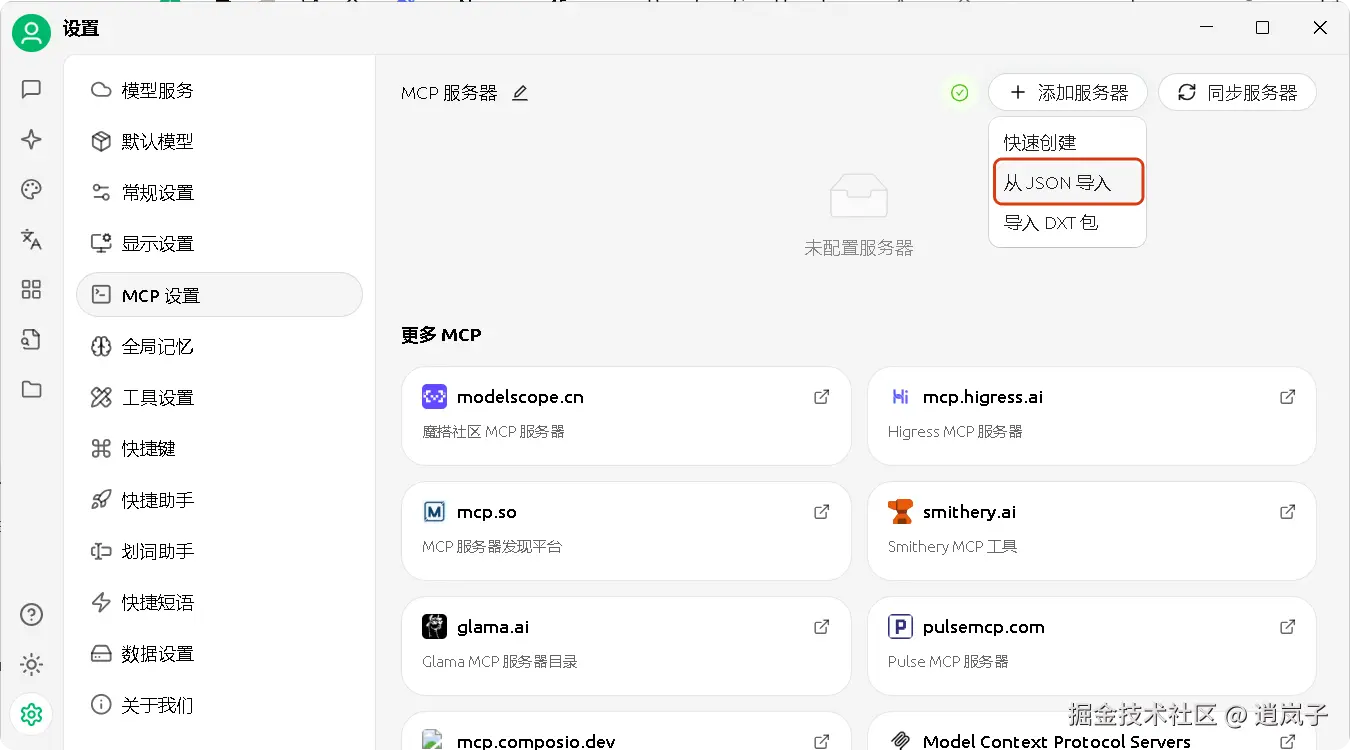
Task: Open 显示设置 settings
Action: (219, 244)
